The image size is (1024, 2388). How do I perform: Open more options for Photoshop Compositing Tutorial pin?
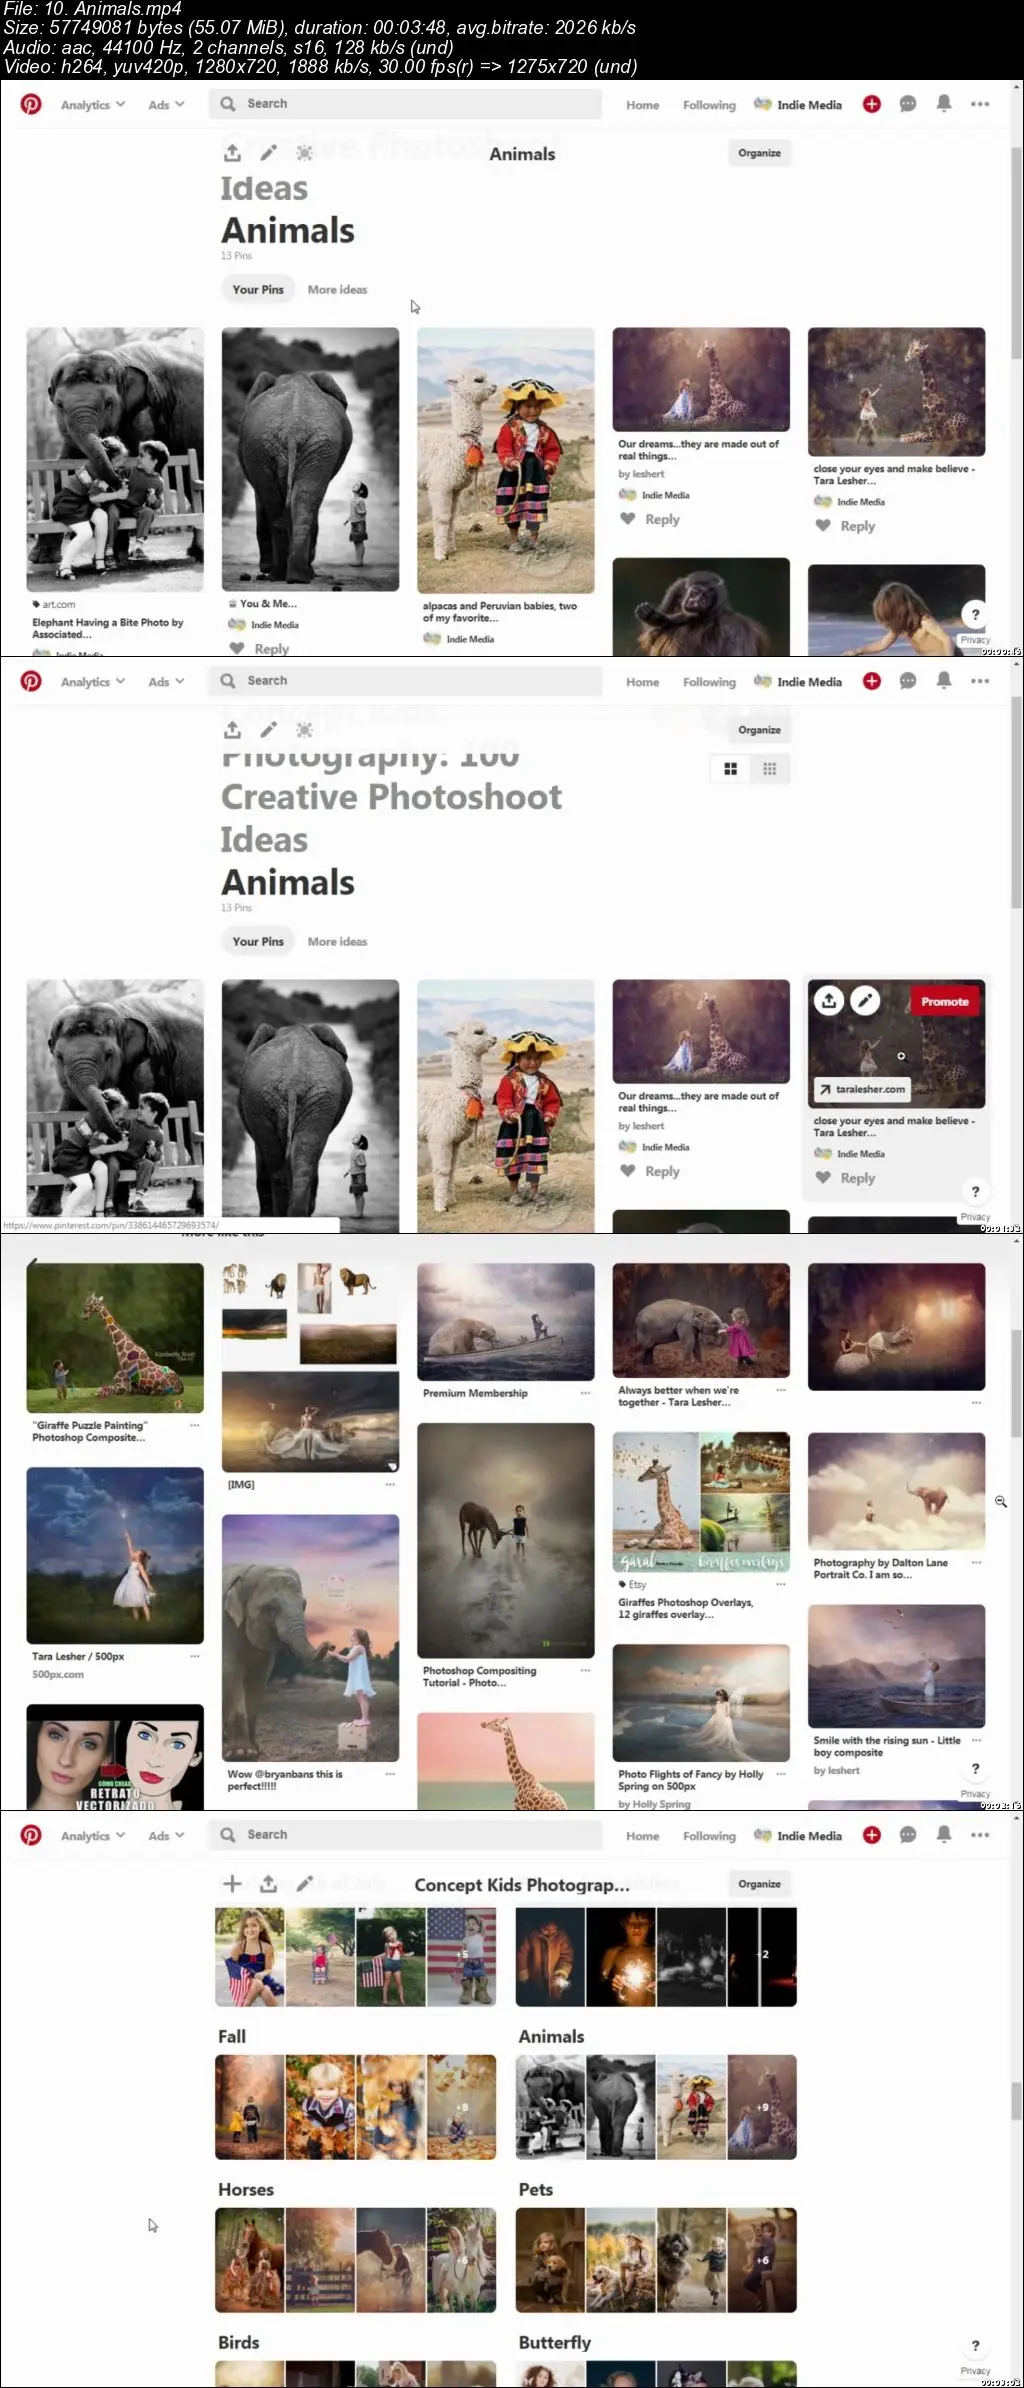click(x=585, y=1671)
